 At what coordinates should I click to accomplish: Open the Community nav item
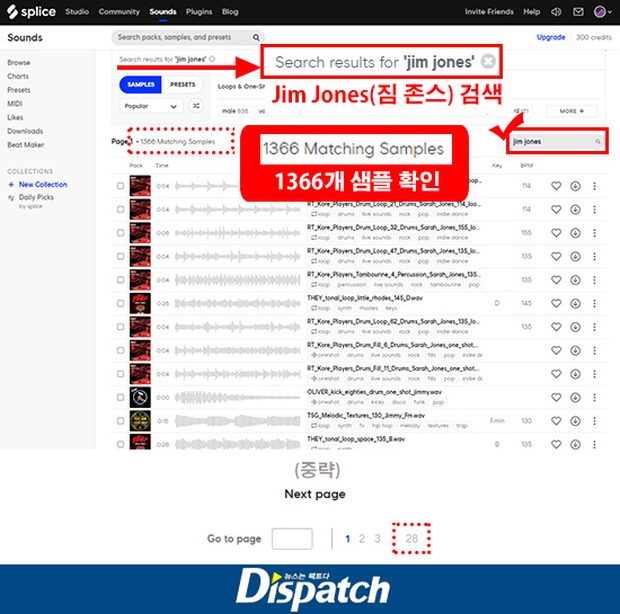point(119,12)
